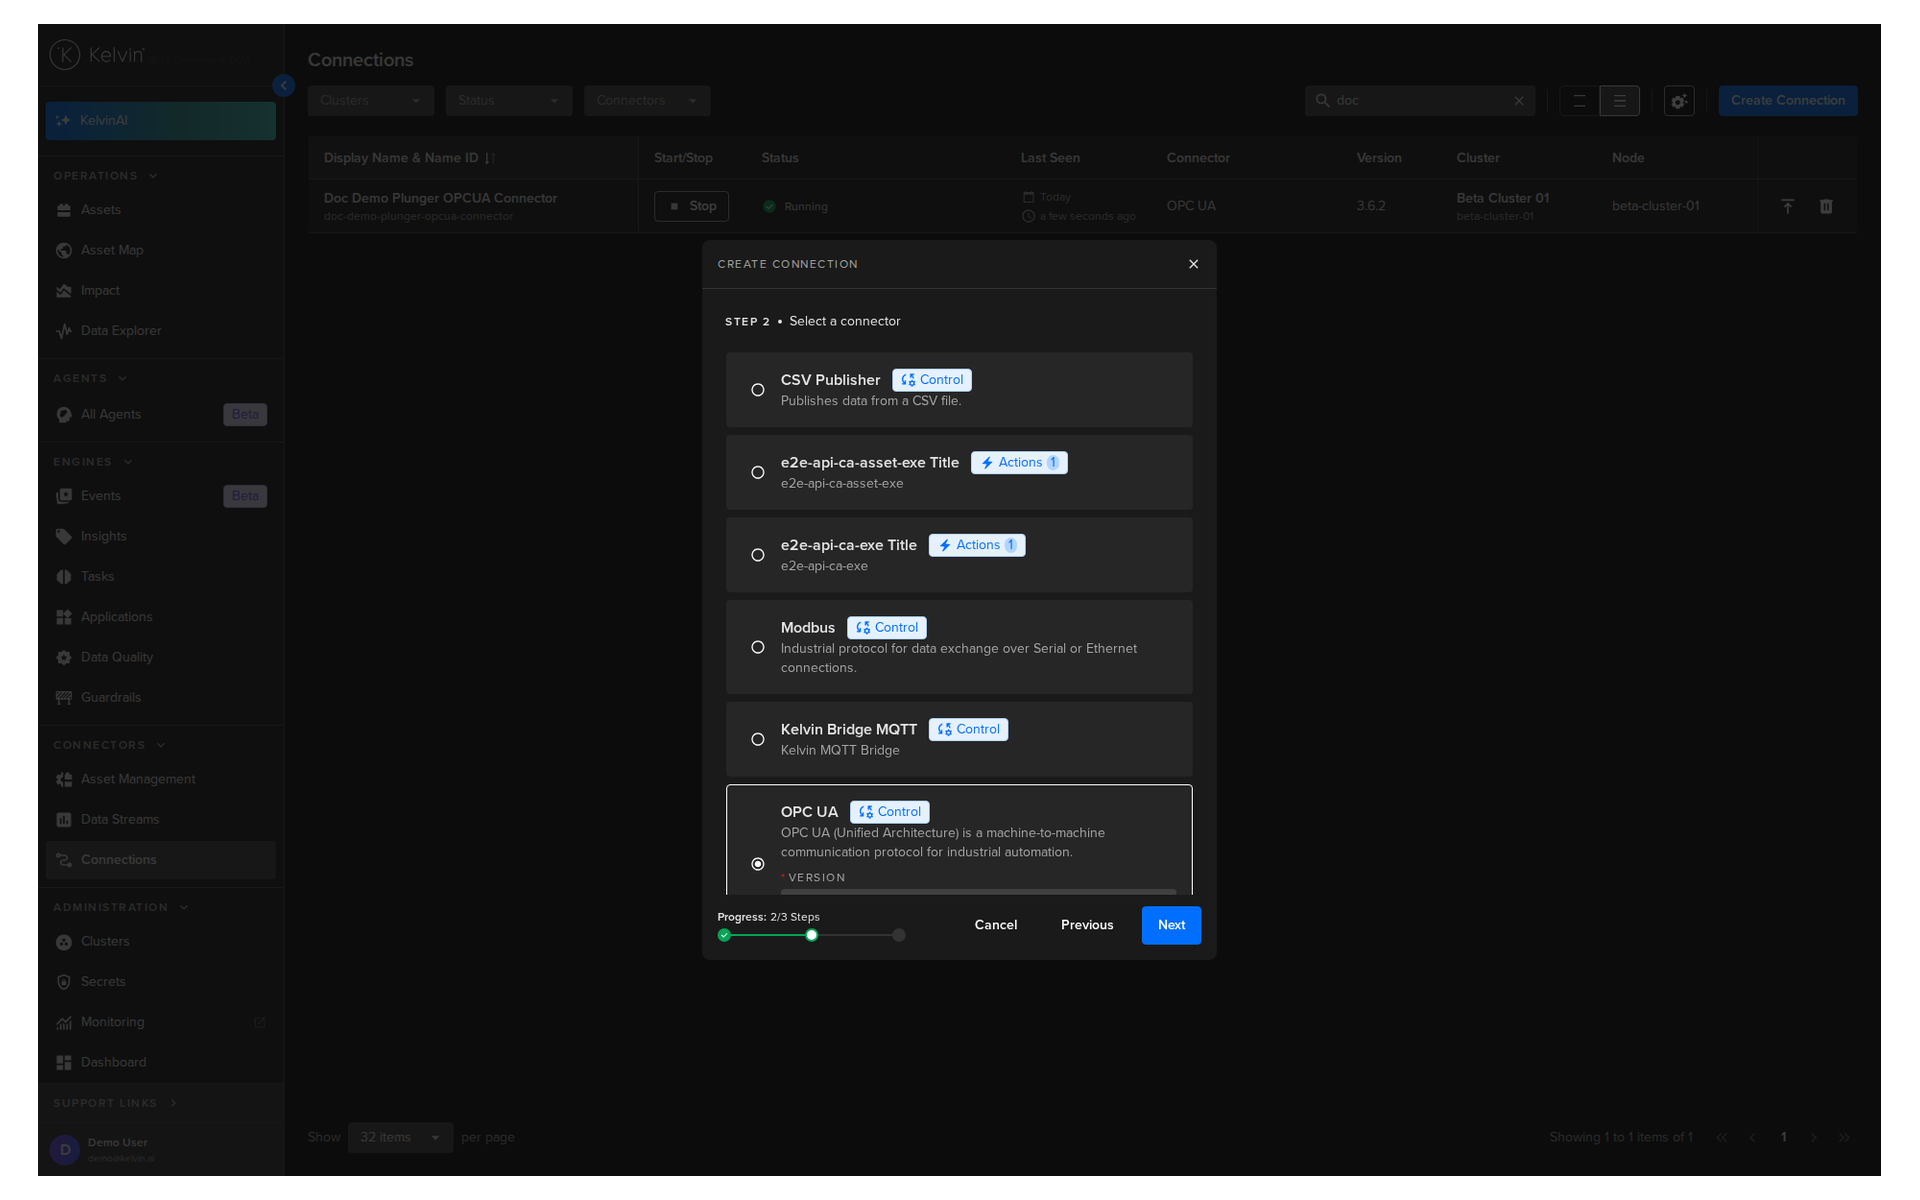Go to the Impact page

(x=160, y=291)
